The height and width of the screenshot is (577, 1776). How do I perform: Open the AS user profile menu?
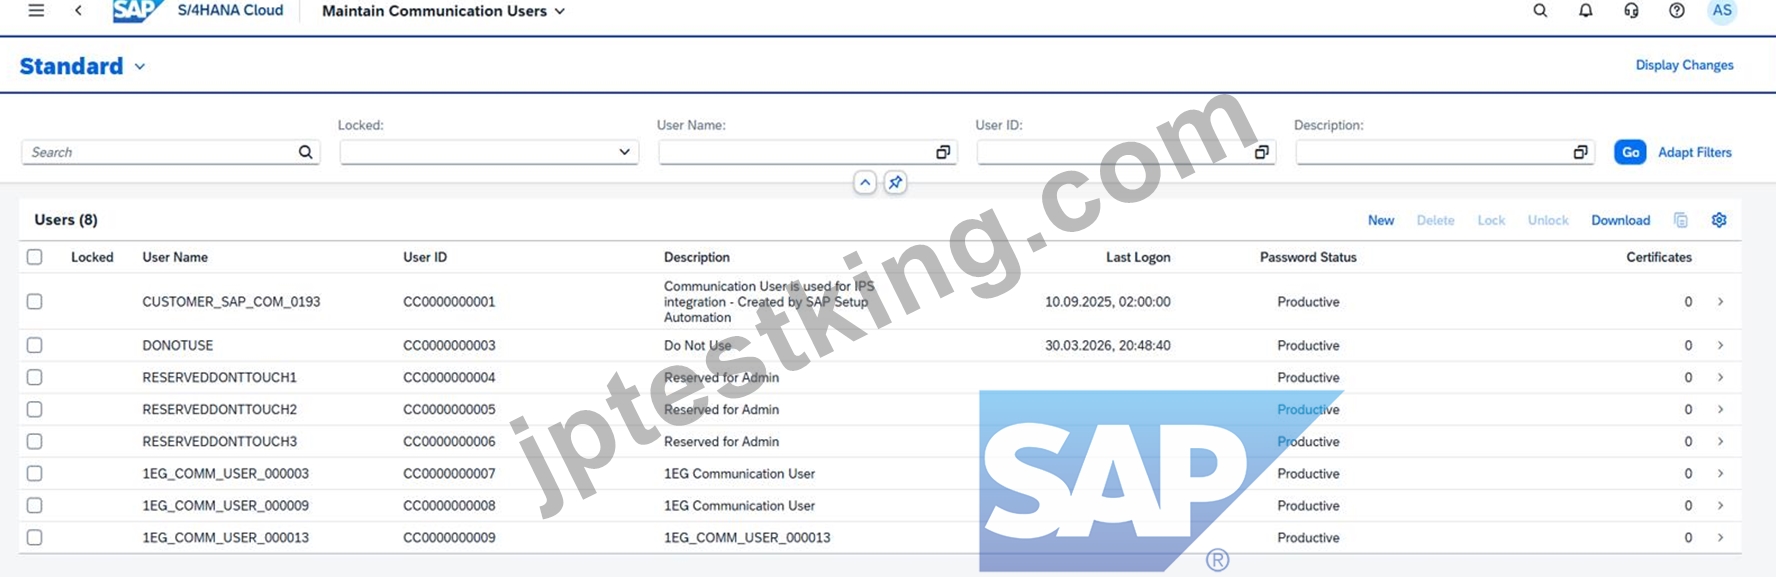(1722, 11)
